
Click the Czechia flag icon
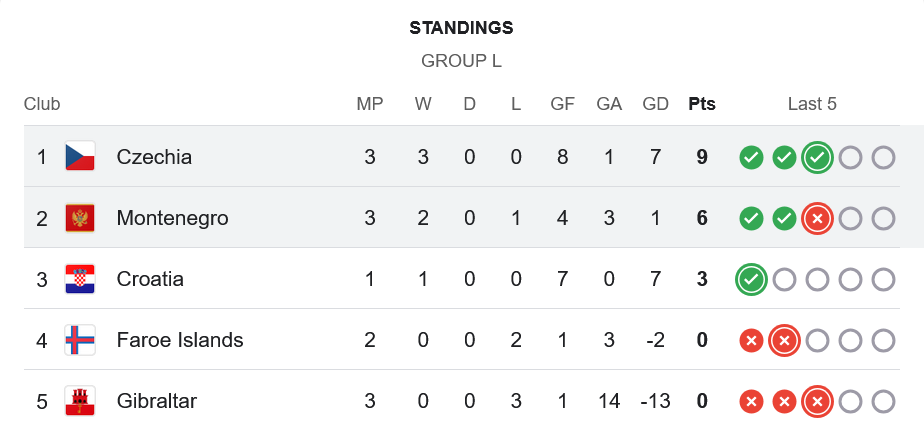pyautogui.click(x=80, y=157)
